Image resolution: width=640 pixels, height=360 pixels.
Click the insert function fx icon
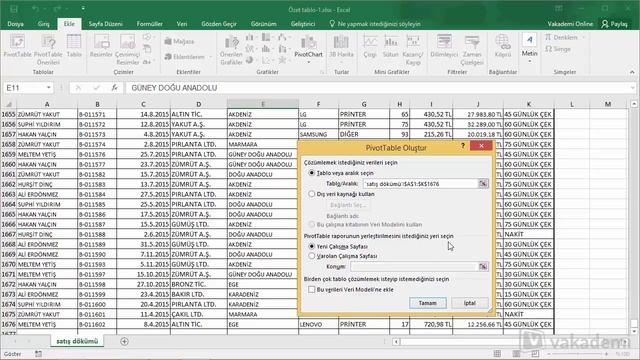pos(115,88)
